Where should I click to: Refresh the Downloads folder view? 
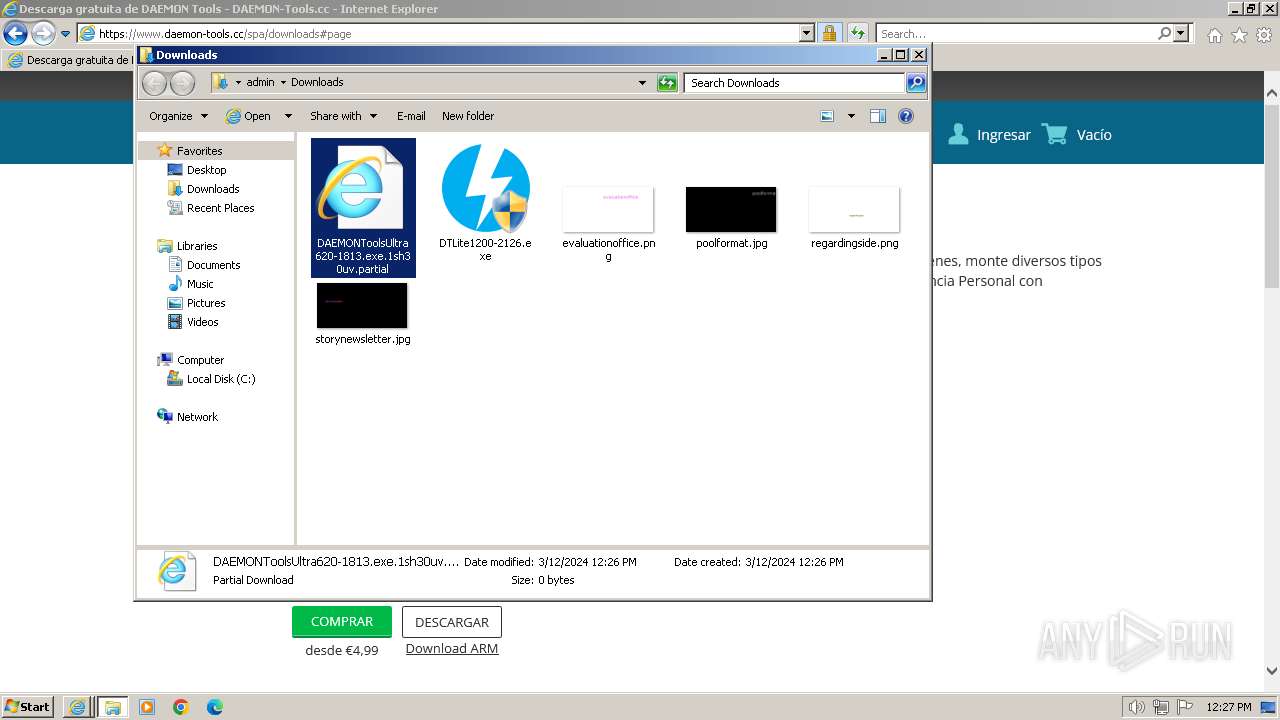click(667, 83)
